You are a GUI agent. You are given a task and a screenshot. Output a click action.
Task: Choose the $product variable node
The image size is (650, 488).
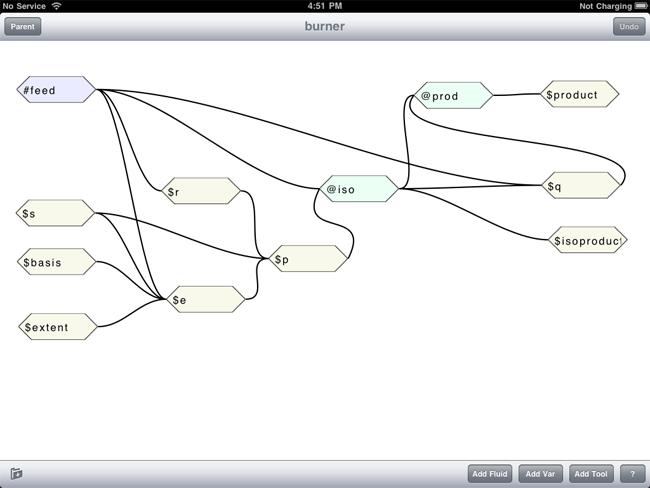(x=580, y=95)
